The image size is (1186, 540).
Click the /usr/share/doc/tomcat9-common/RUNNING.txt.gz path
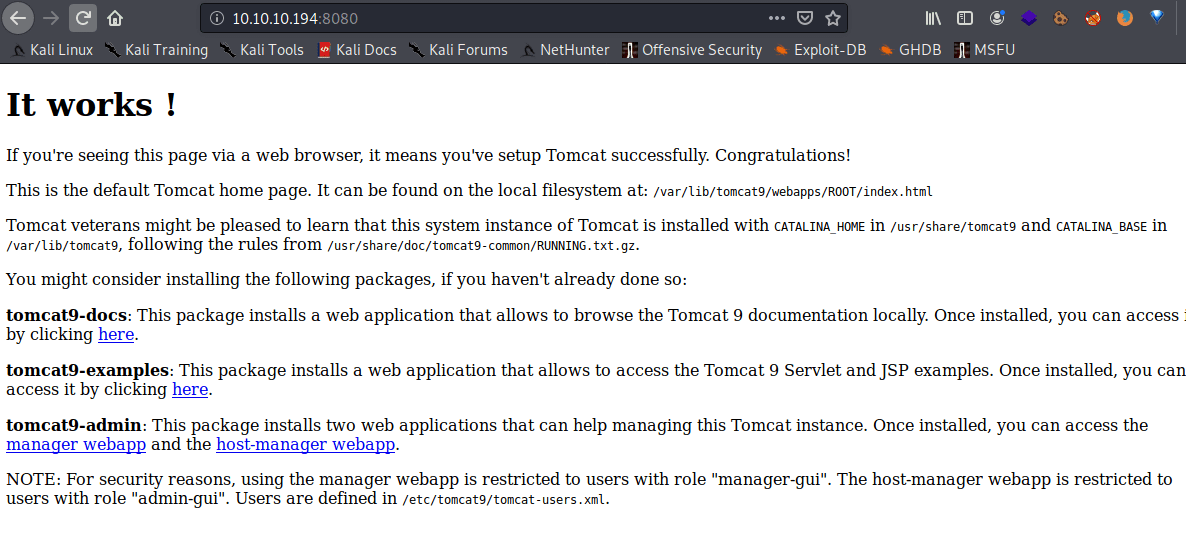[483, 245]
